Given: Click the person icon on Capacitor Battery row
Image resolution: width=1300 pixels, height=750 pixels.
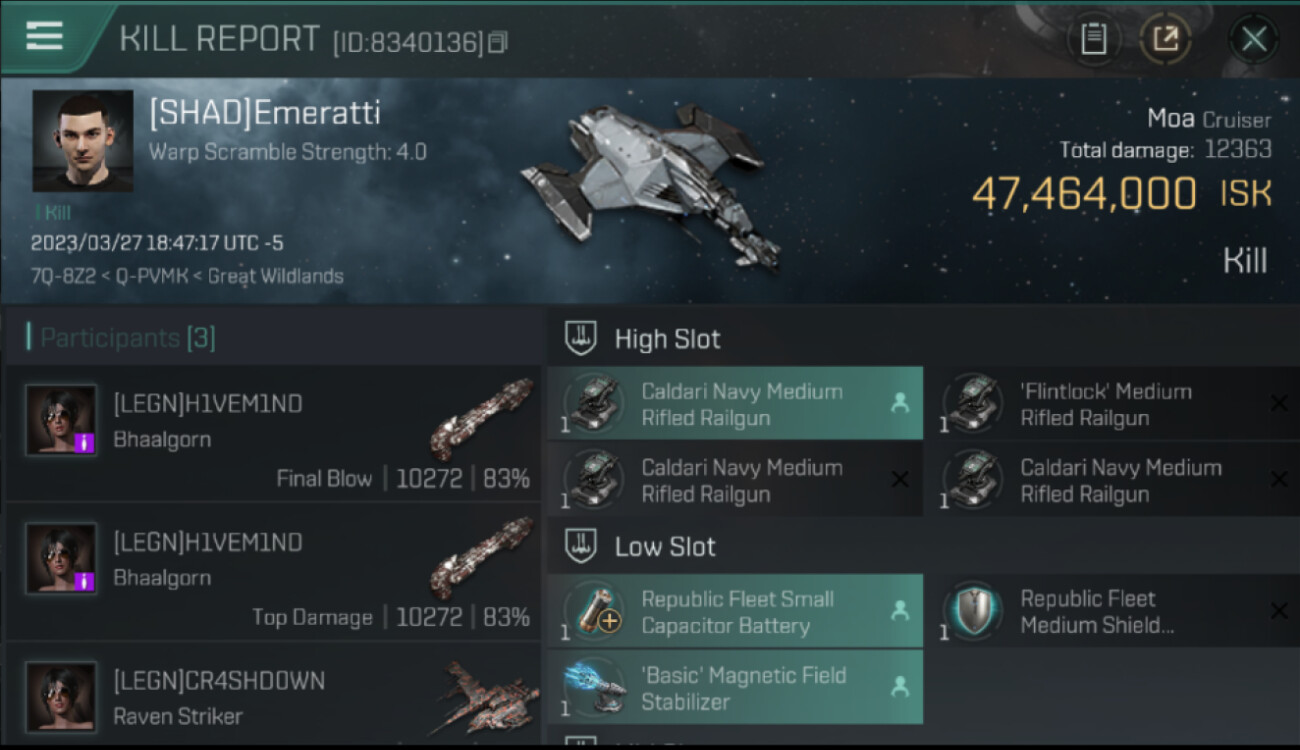Looking at the screenshot, I should [x=900, y=610].
